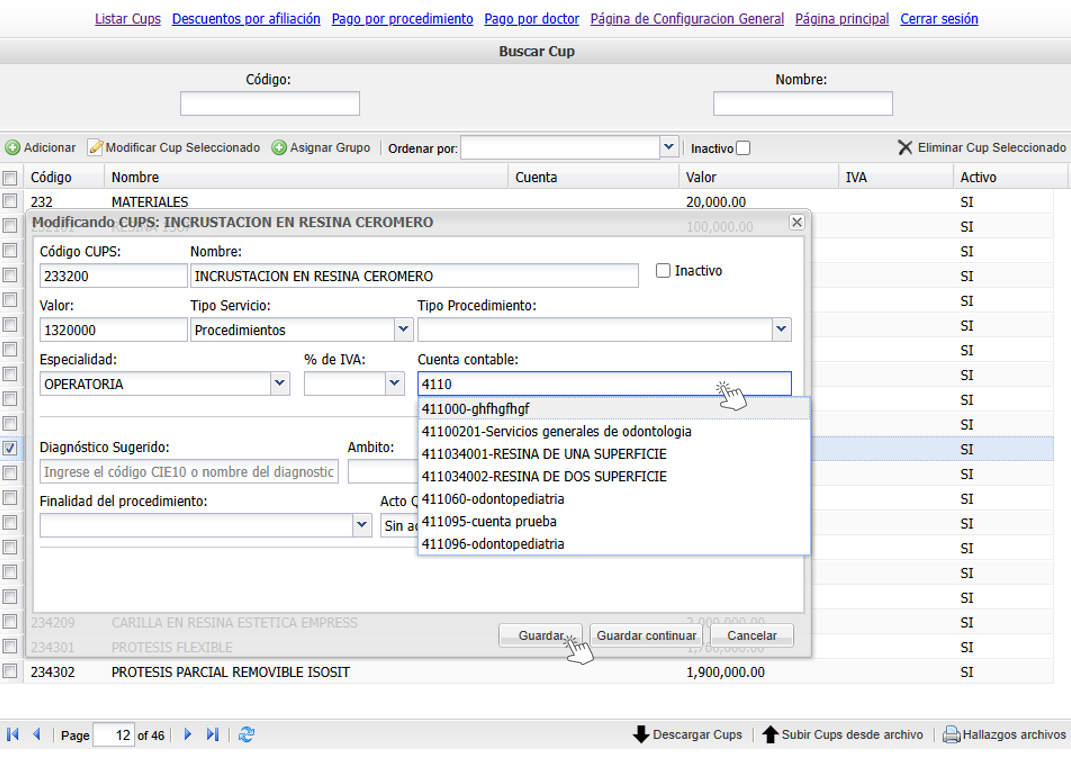This screenshot has height=759, width=1071.
Task: Open the Ordenar por dropdown
Action: [x=668, y=147]
